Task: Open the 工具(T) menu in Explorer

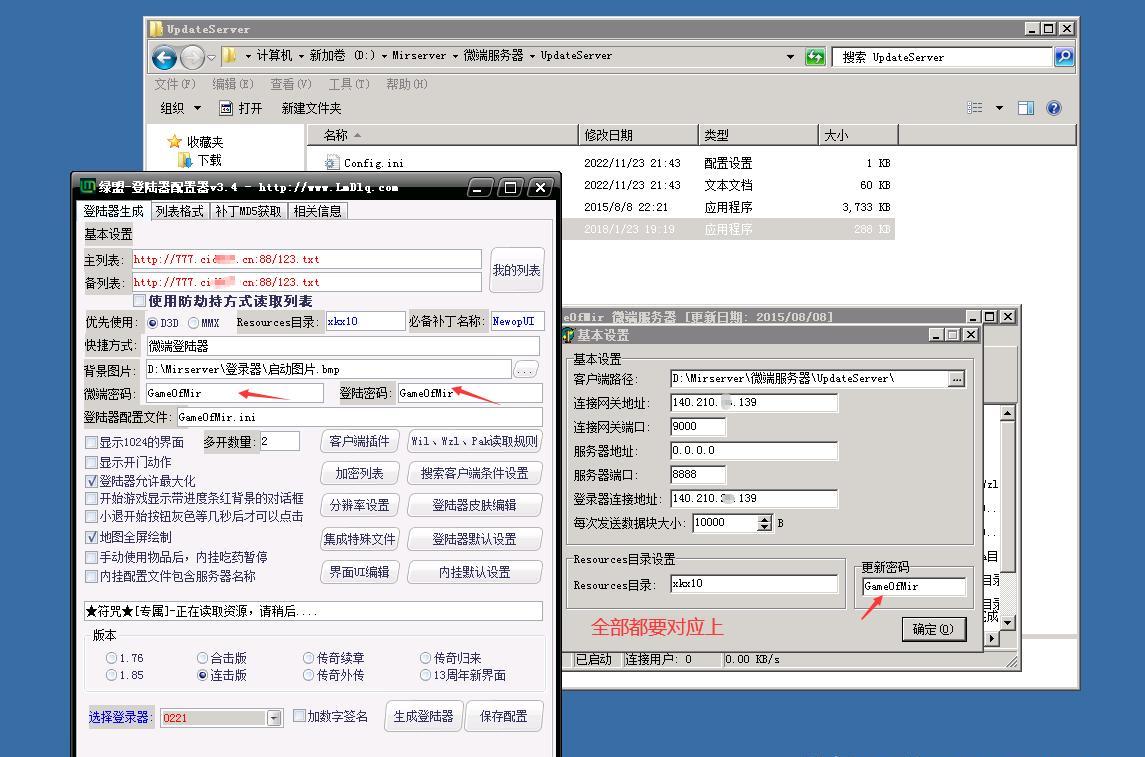Action: pos(348,84)
